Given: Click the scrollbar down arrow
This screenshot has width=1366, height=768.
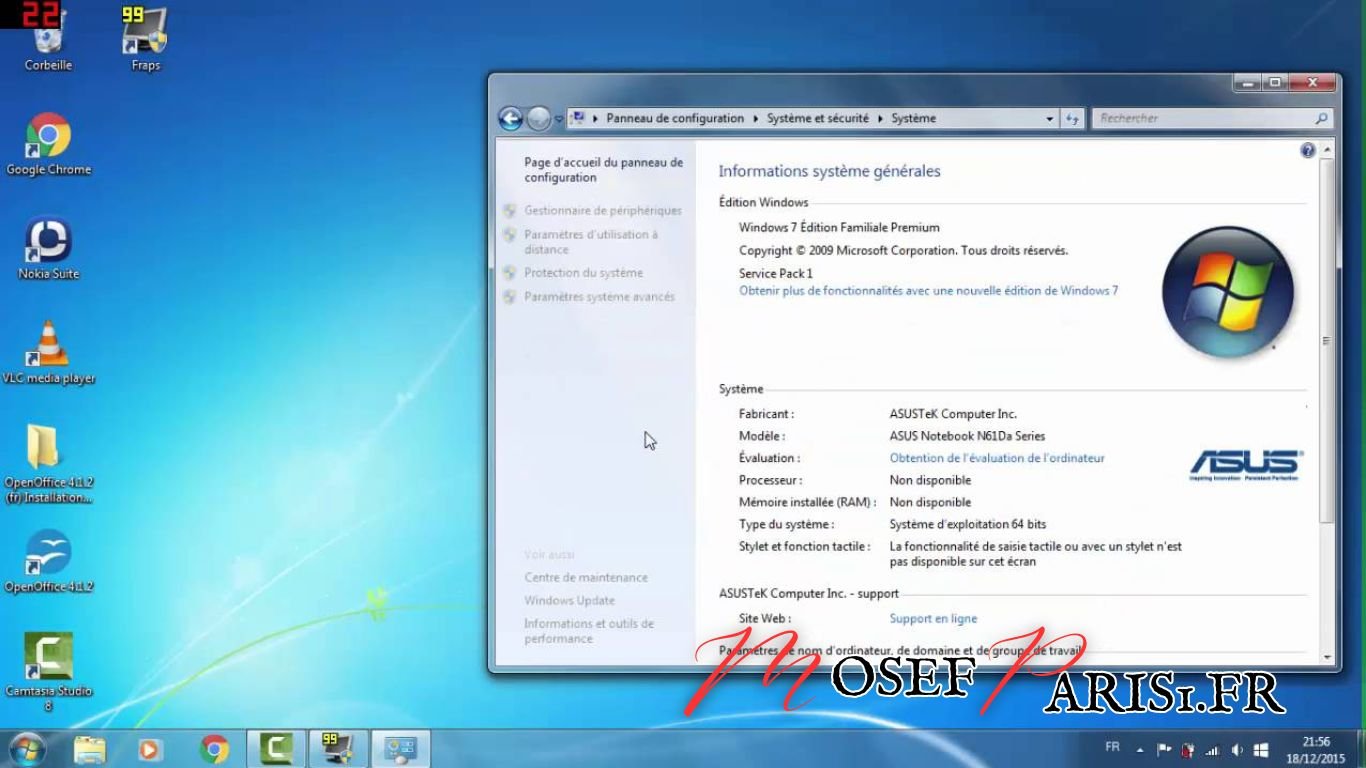Looking at the screenshot, I should point(1327,657).
